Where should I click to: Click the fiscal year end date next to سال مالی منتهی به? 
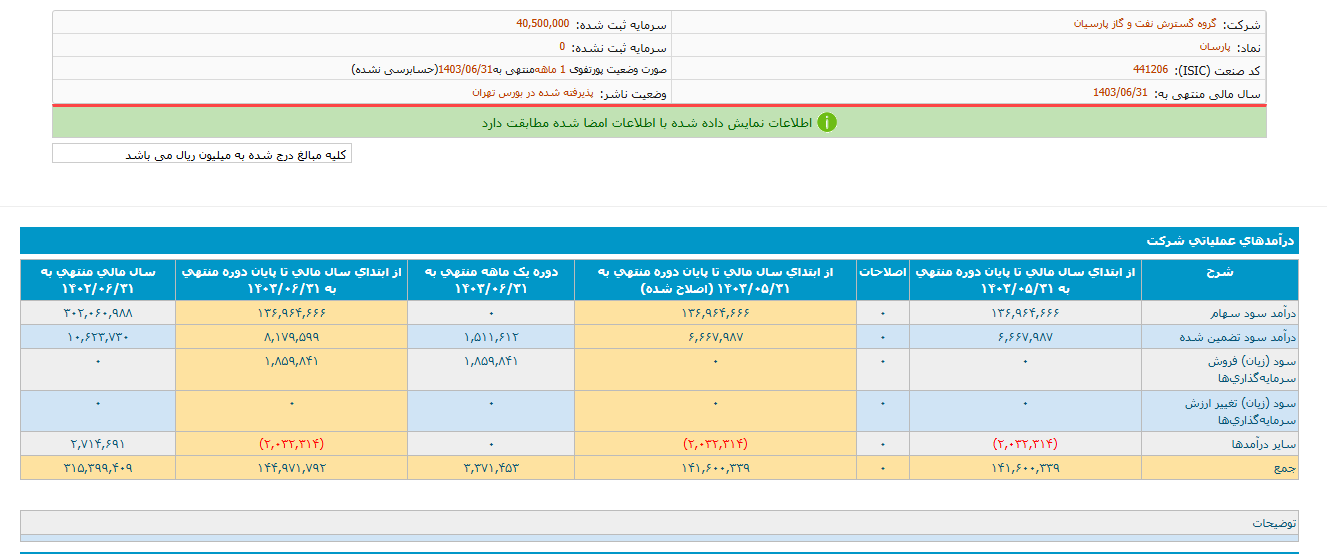(1119, 92)
